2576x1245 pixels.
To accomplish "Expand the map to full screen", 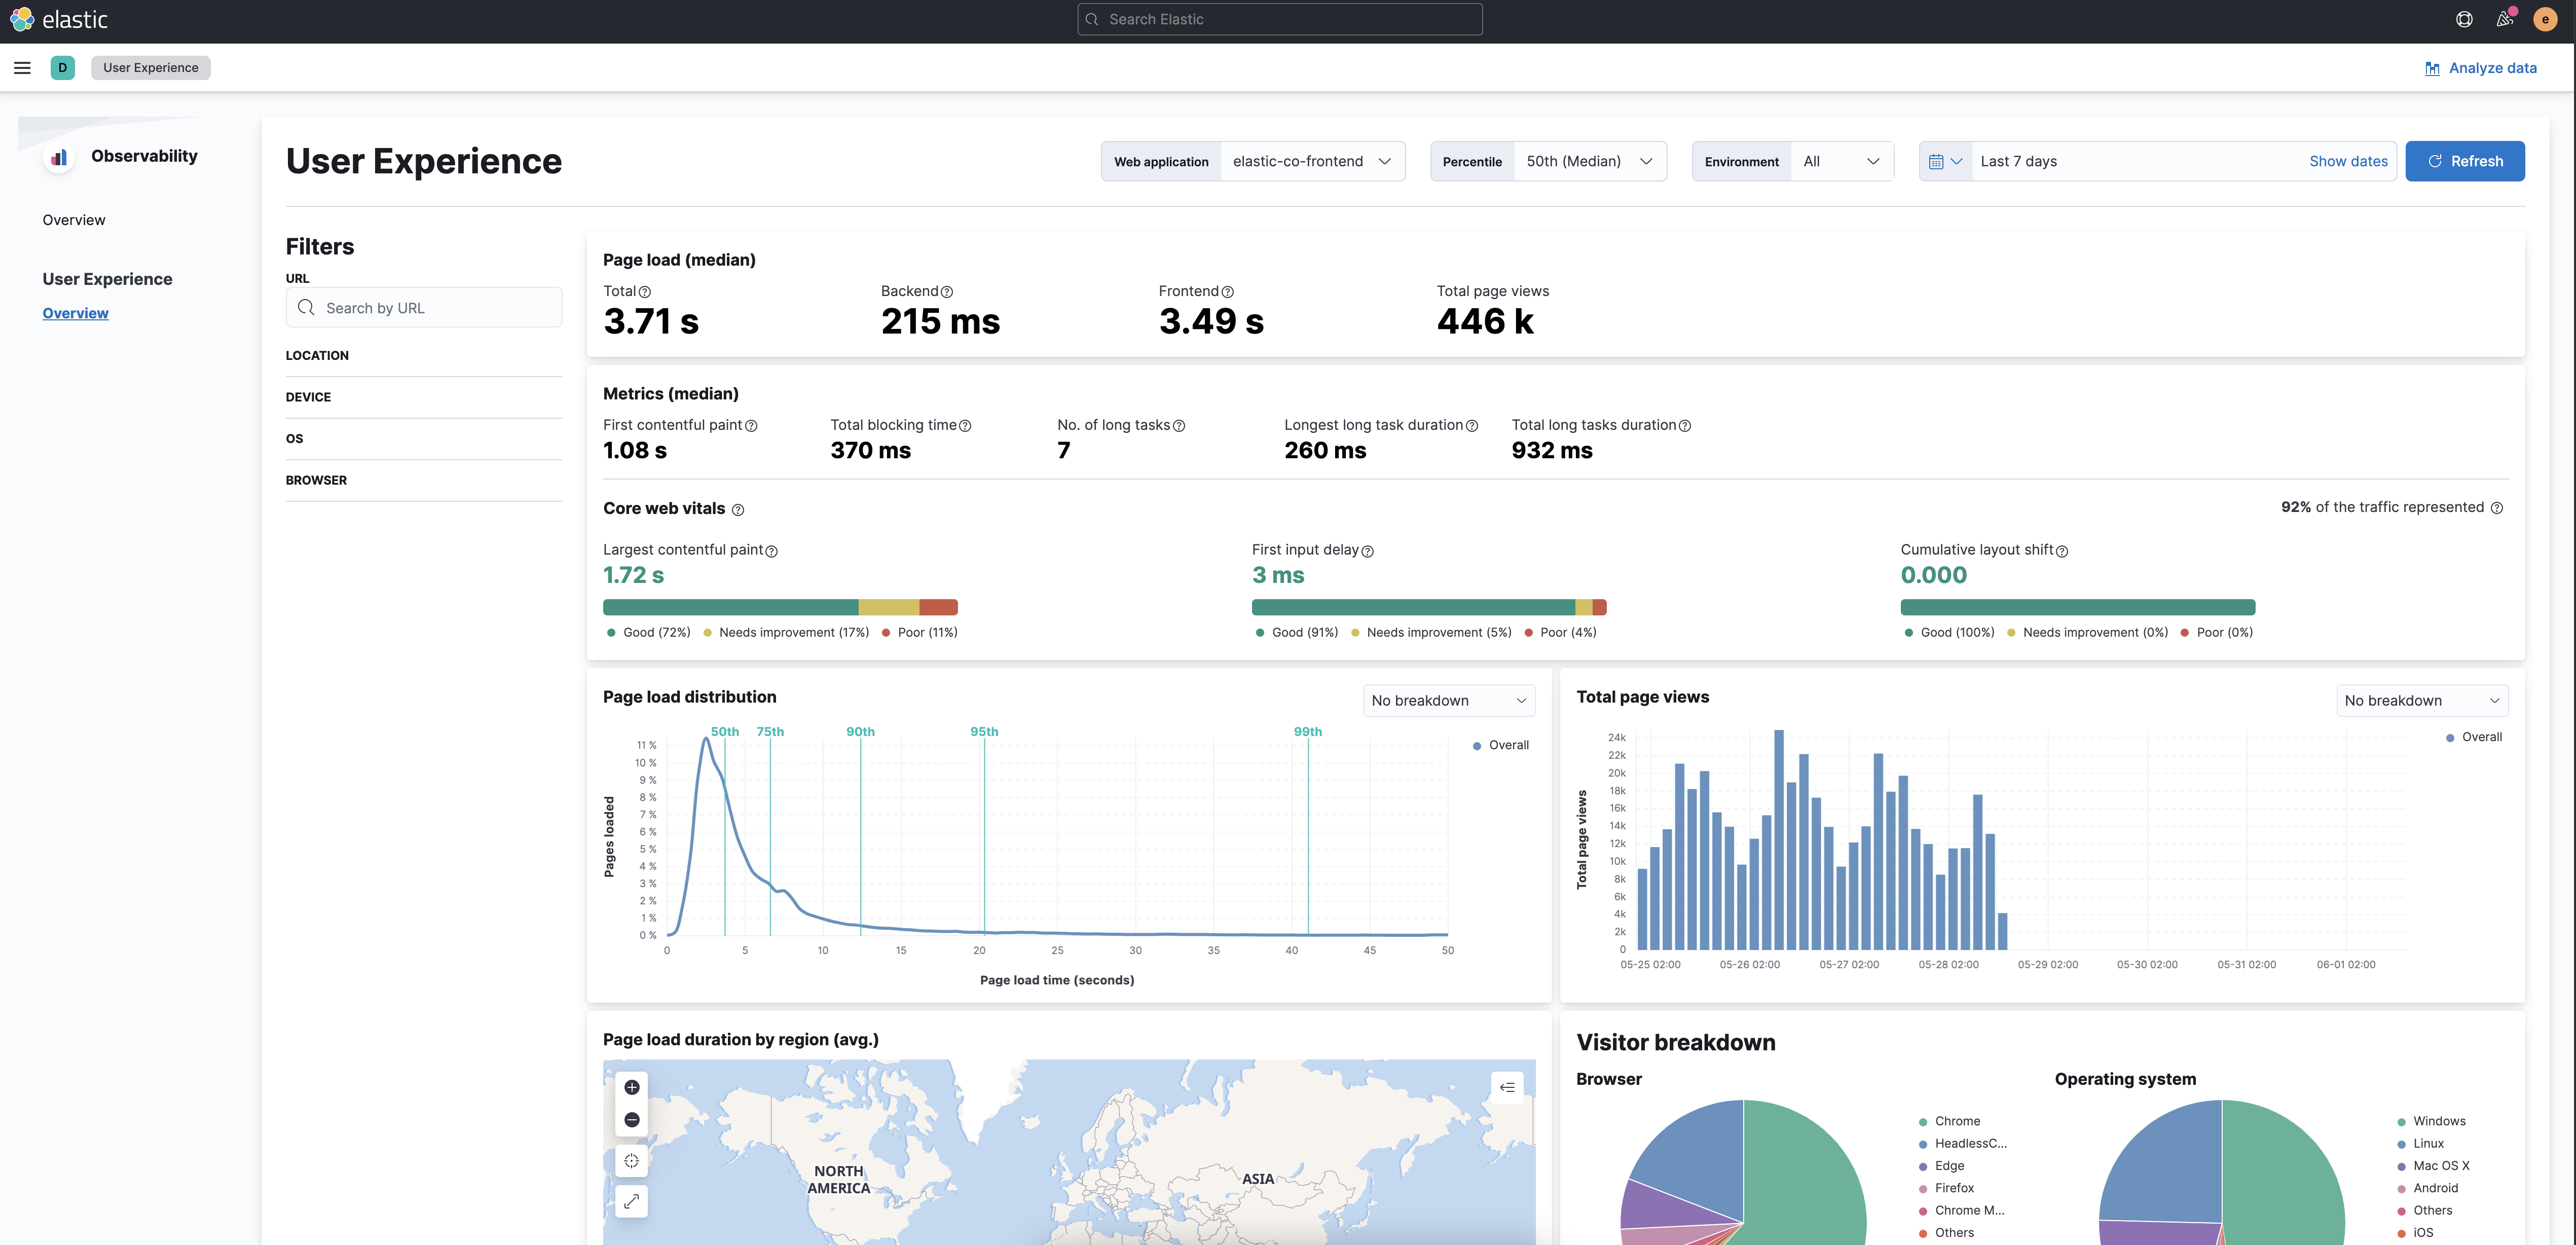I will [631, 1201].
